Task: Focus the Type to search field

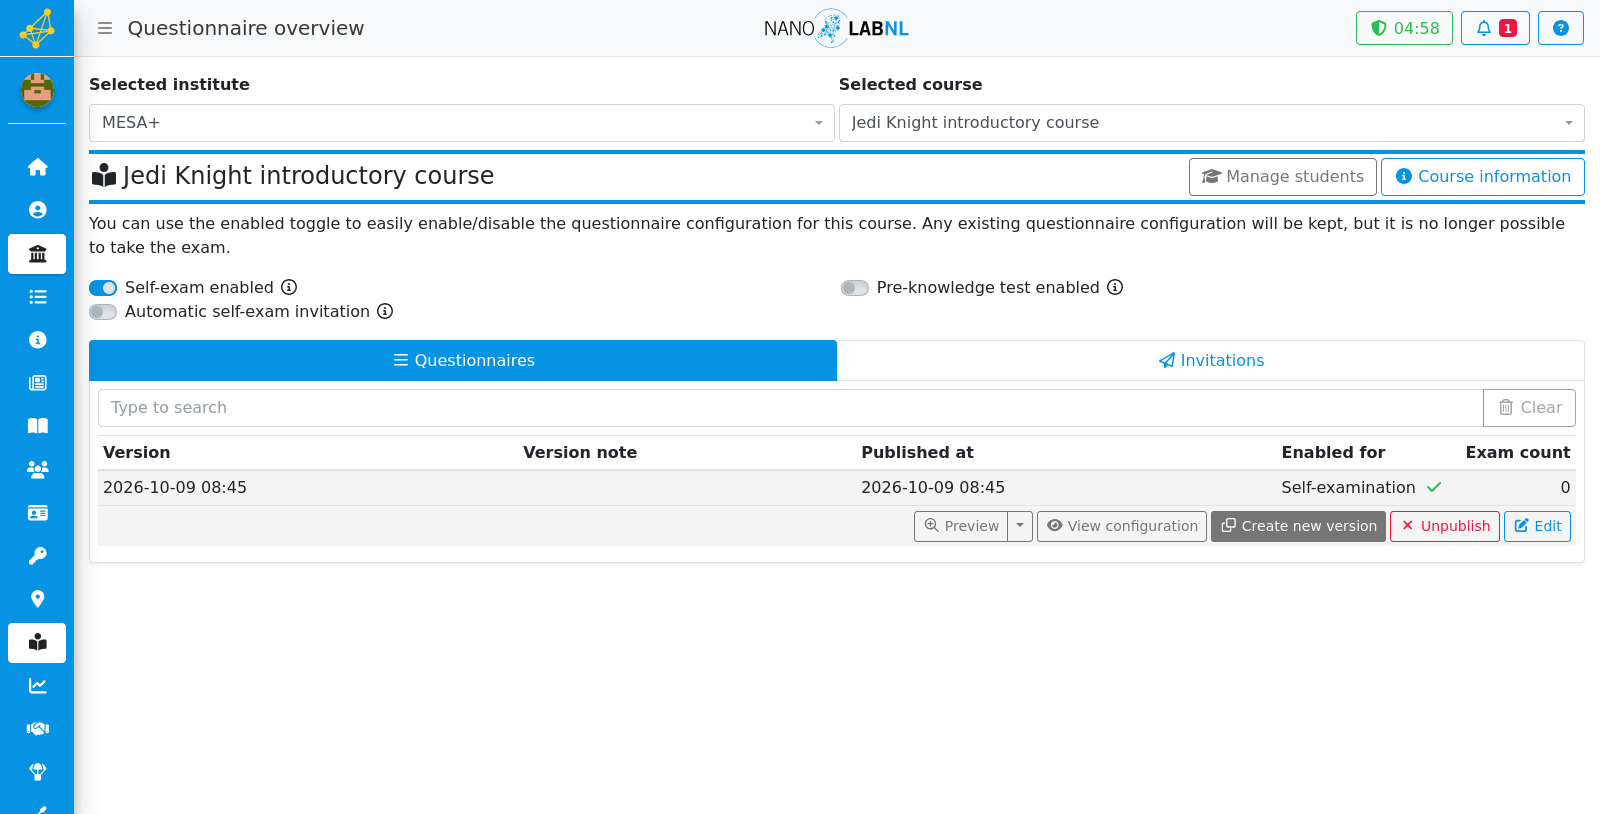Action: 790,408
